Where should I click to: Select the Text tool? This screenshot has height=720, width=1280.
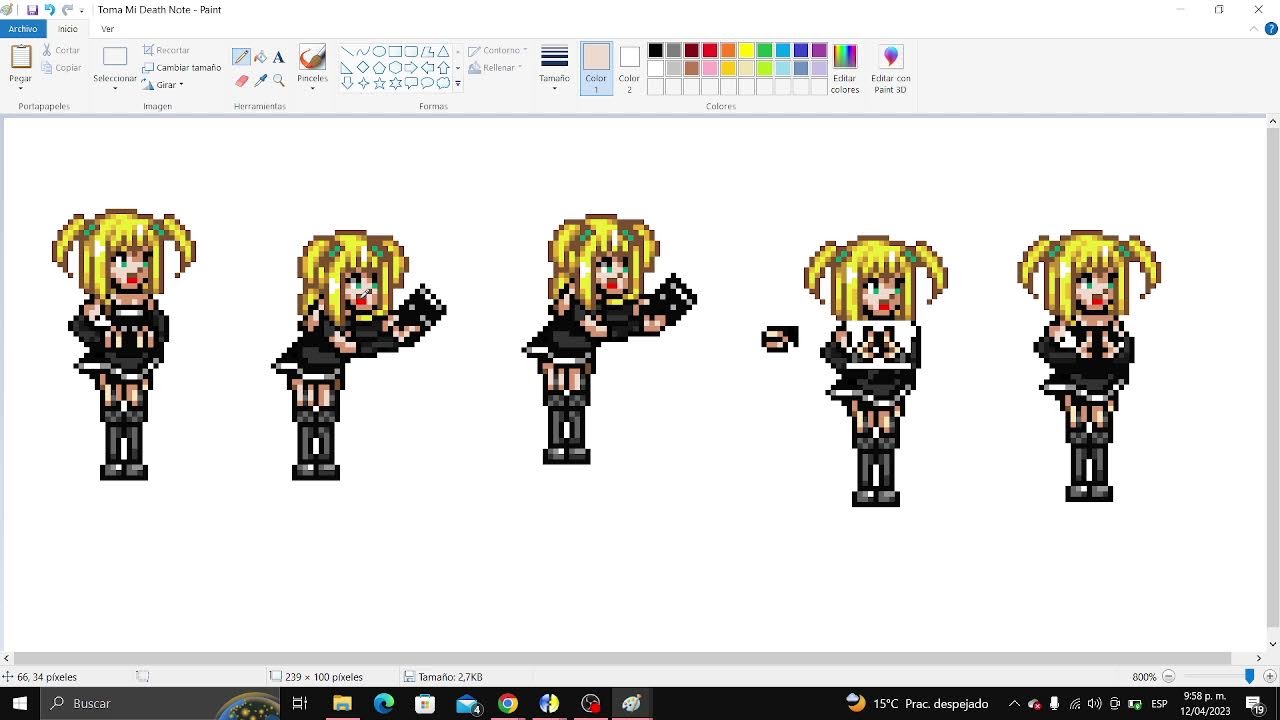279,57
